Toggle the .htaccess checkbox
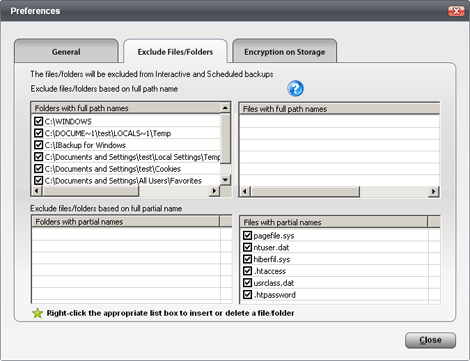The image size is (470, 361). 247,271
